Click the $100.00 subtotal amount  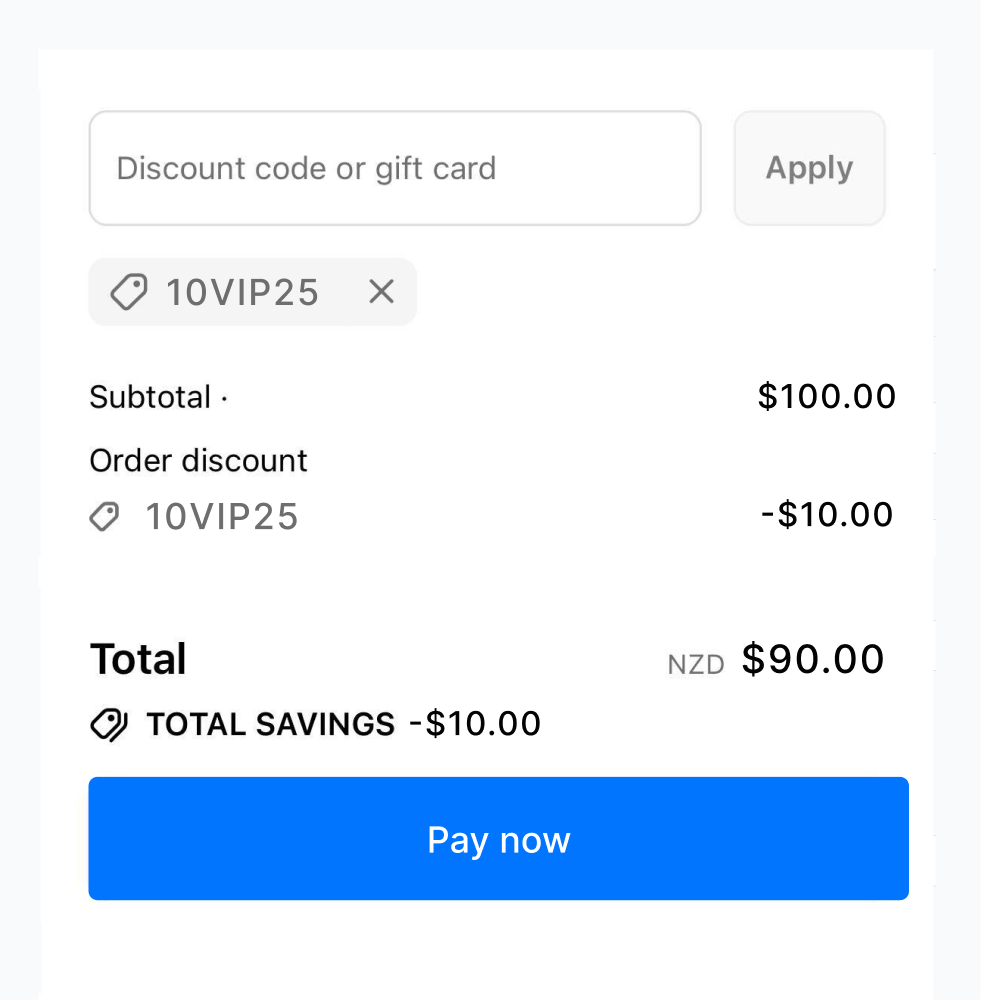(827, 396)
